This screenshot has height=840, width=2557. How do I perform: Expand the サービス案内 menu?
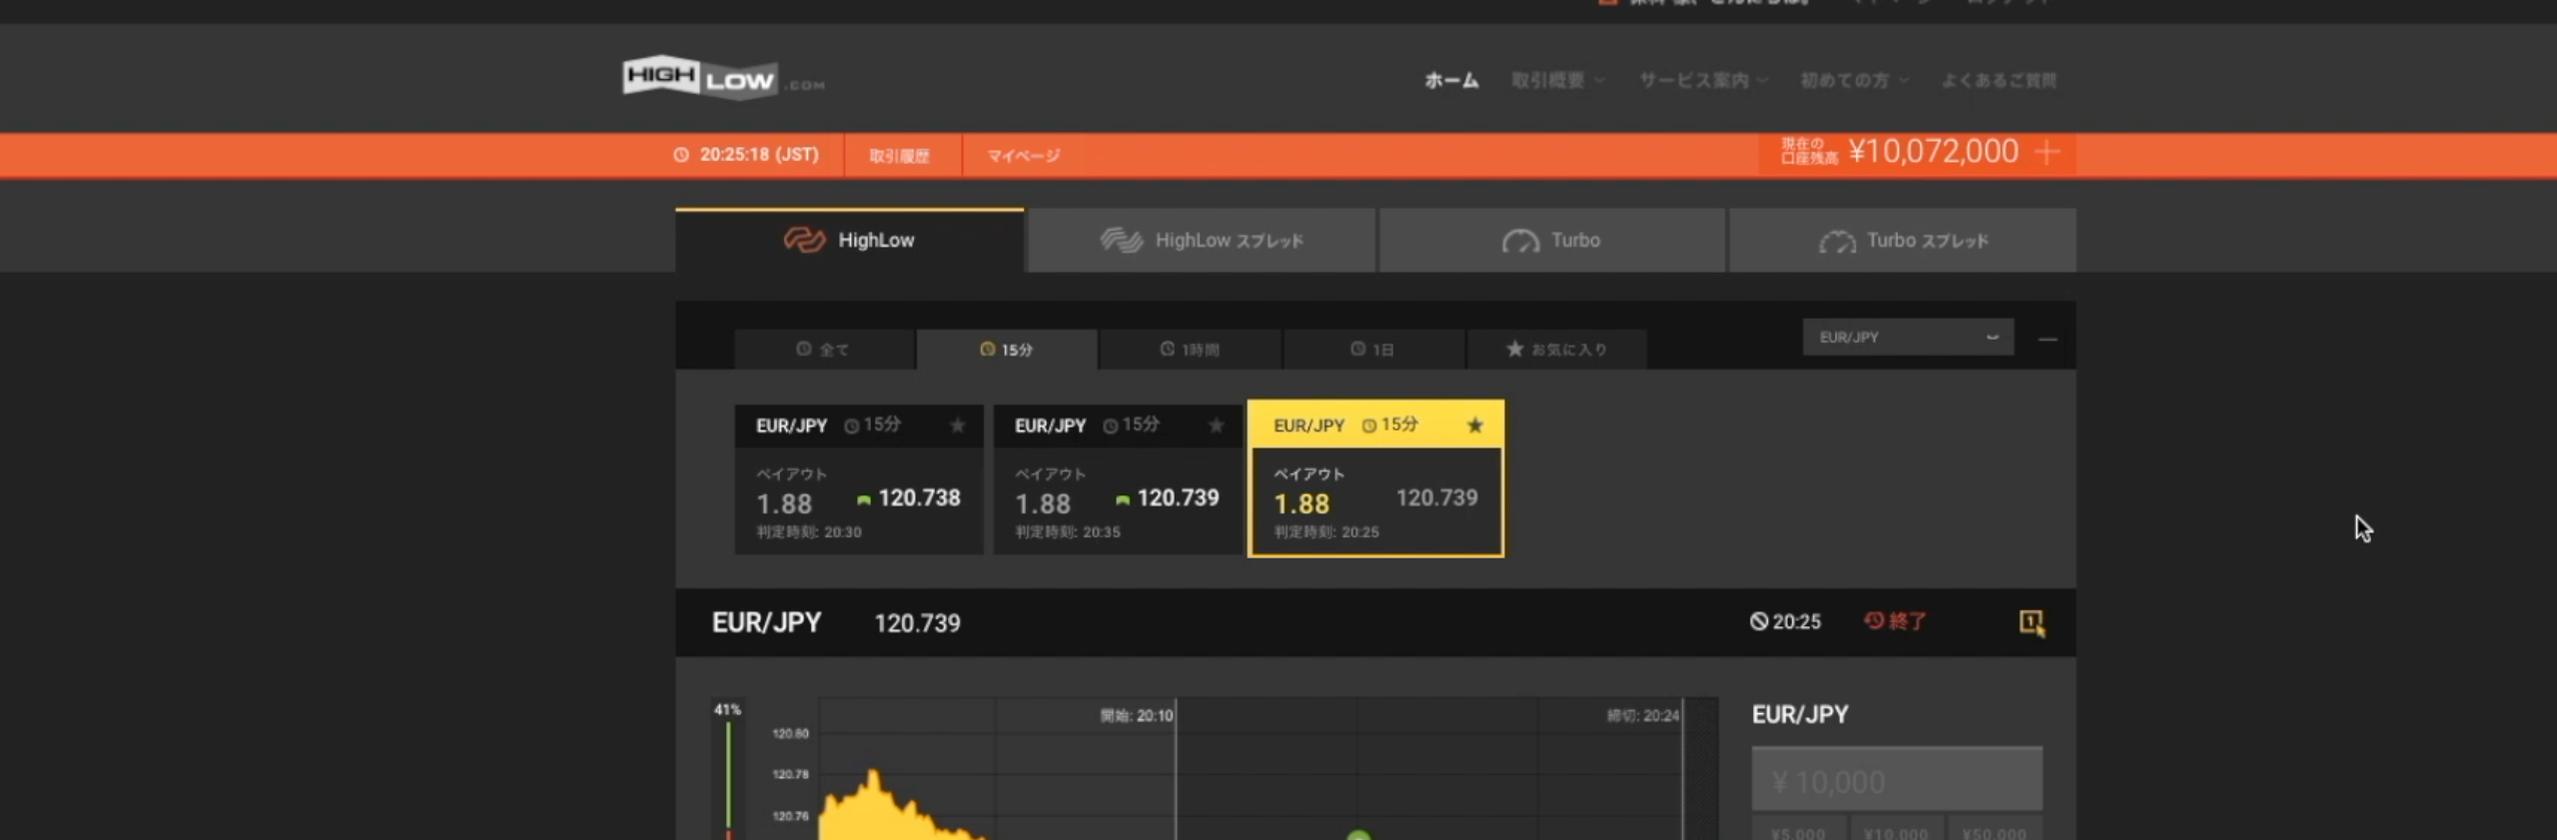click(1703, 80)
